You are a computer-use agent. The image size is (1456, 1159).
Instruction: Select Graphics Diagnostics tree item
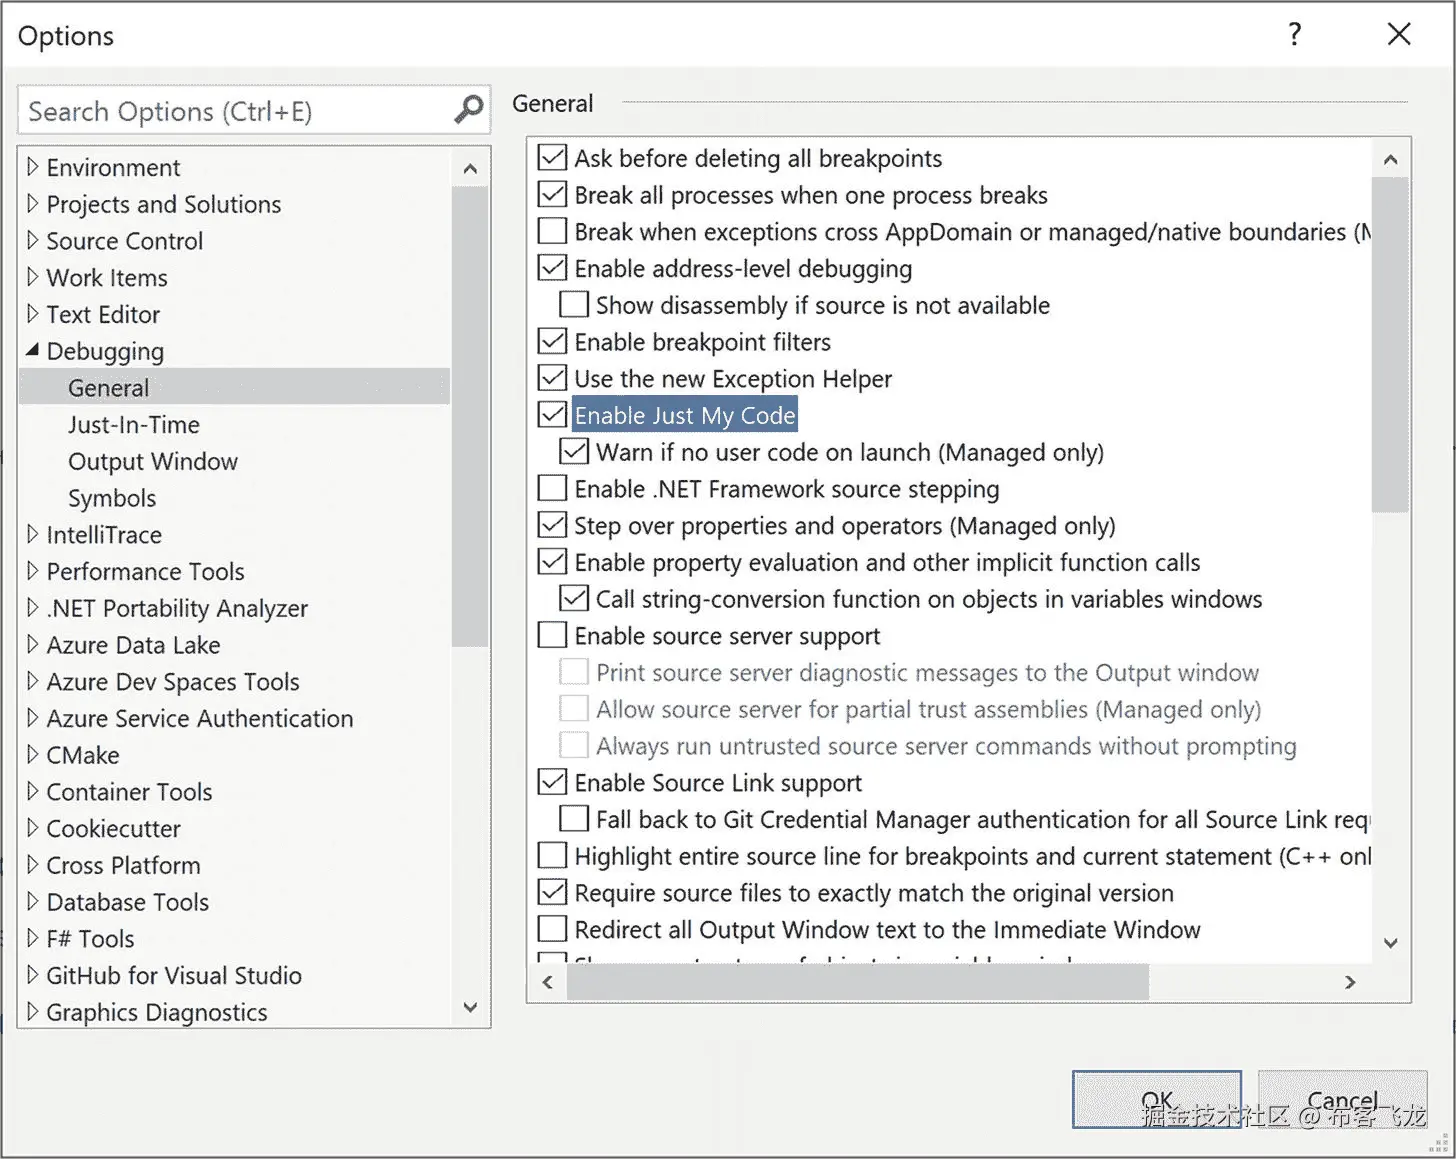157,1012
